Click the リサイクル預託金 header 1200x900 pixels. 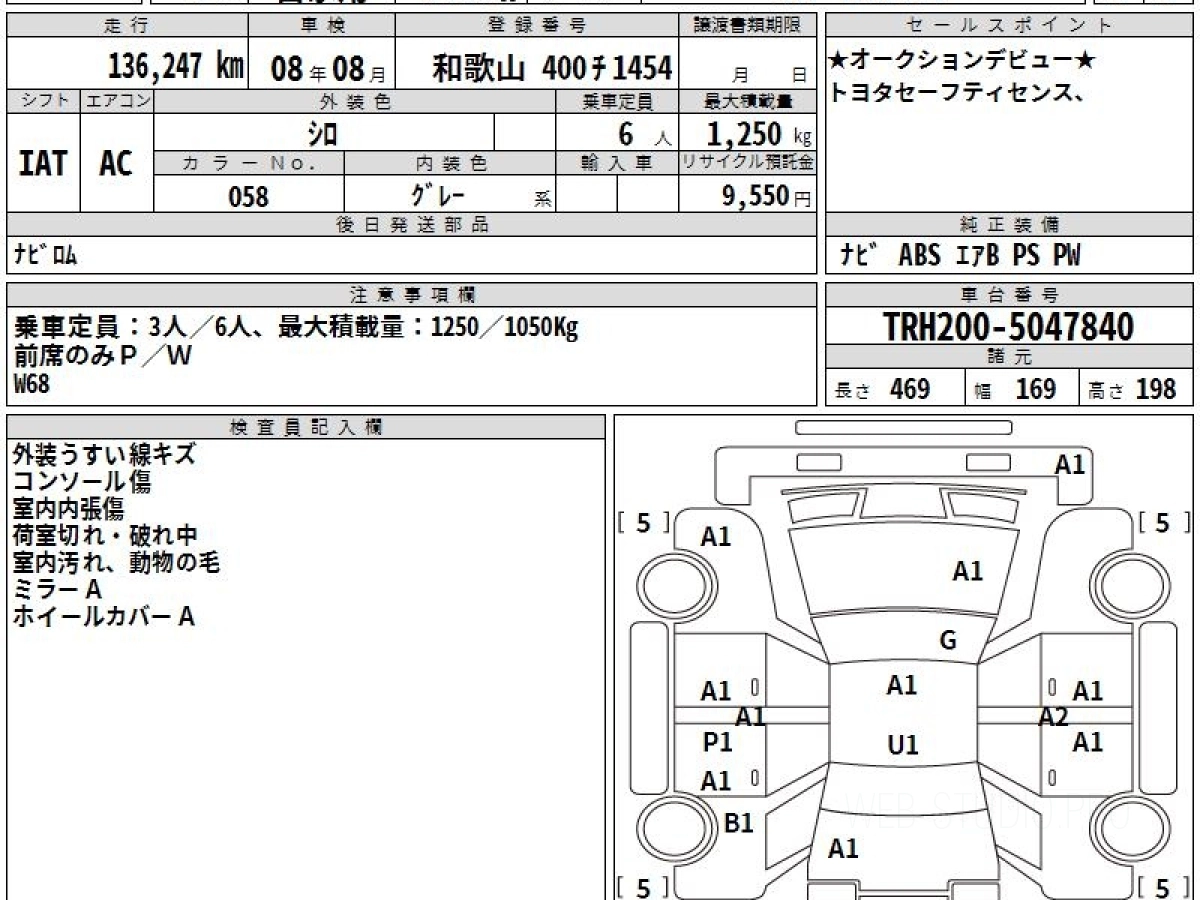tap(748, 163)
